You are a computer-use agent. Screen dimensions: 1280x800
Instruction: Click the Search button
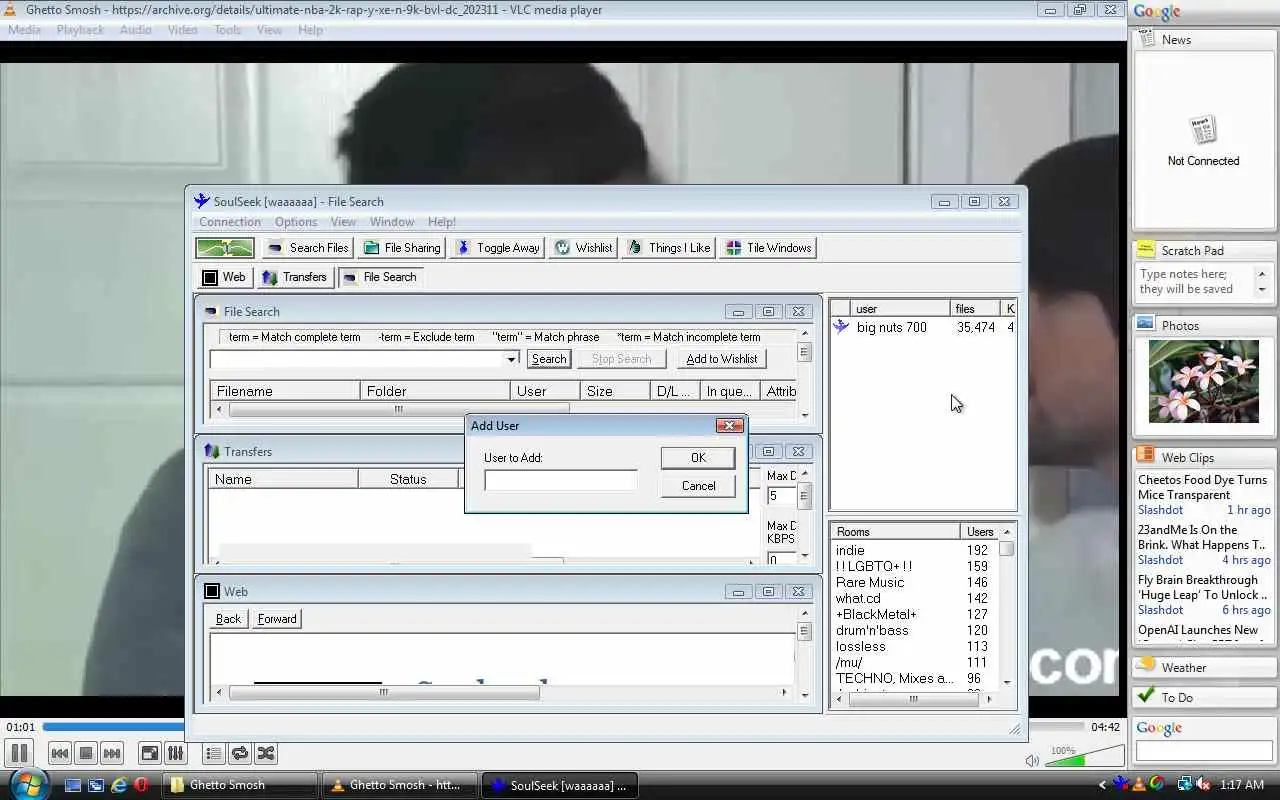pyautogui.click(x=549, y=359)
